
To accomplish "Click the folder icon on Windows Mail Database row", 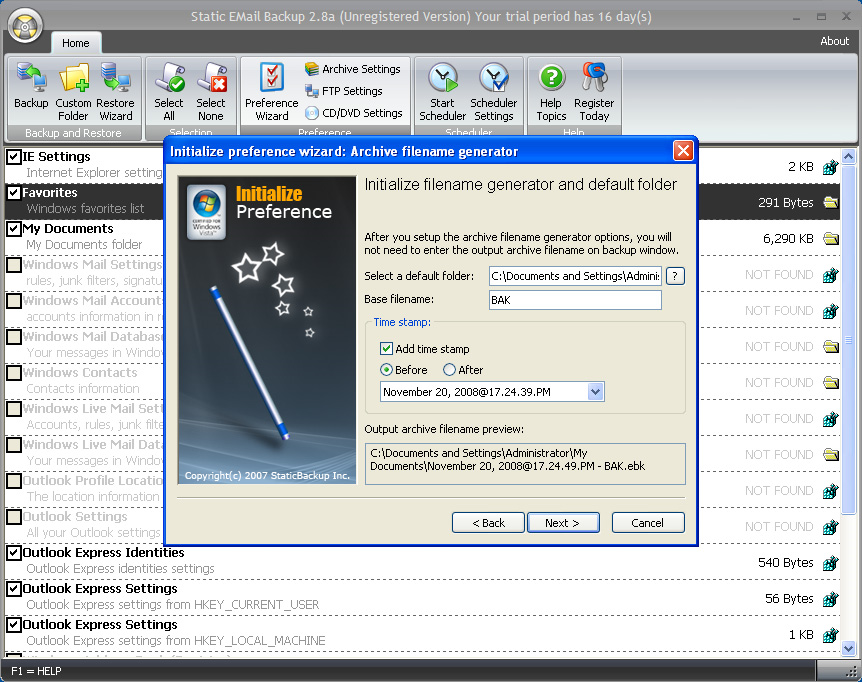I will coord(831,347).
